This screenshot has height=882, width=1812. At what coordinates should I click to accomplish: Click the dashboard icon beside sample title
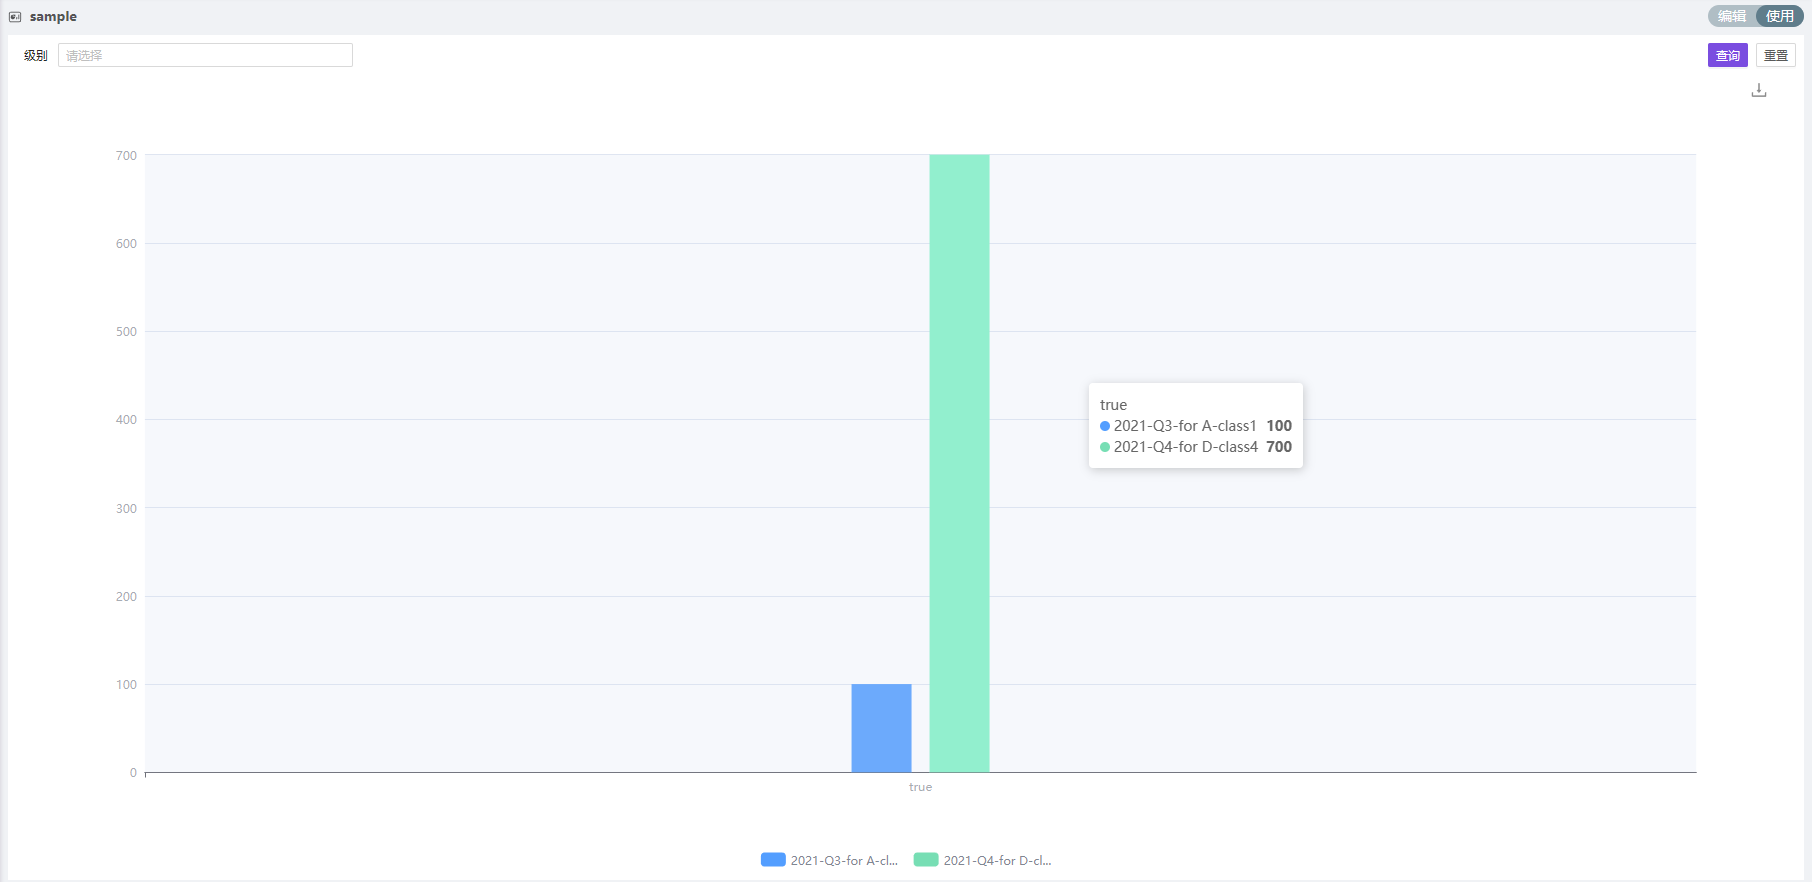(15, 17)
